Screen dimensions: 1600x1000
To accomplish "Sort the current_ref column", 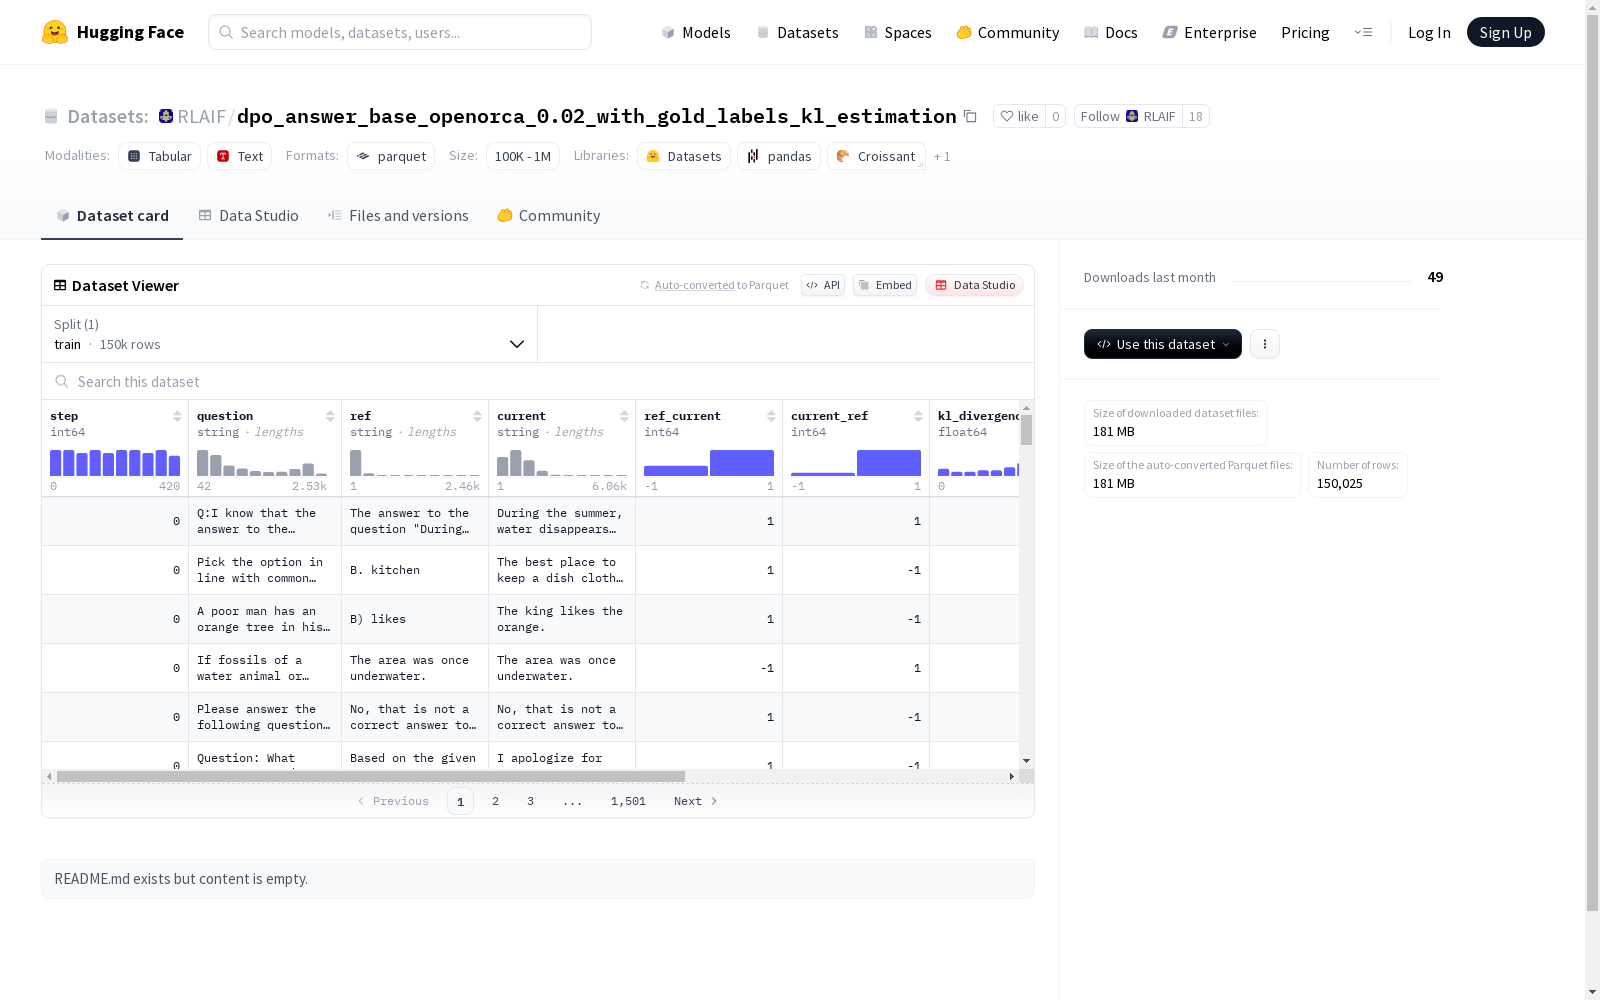I will click(918, 416).
